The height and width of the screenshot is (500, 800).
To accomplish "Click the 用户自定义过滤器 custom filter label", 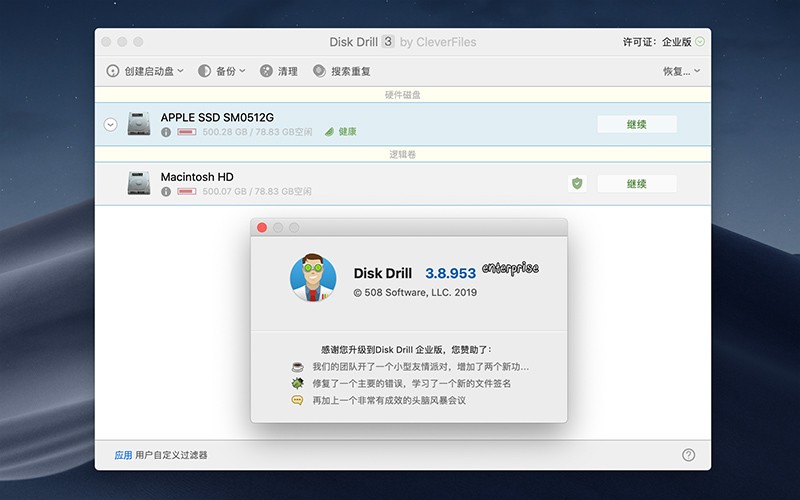I will [x=171, y=455].
